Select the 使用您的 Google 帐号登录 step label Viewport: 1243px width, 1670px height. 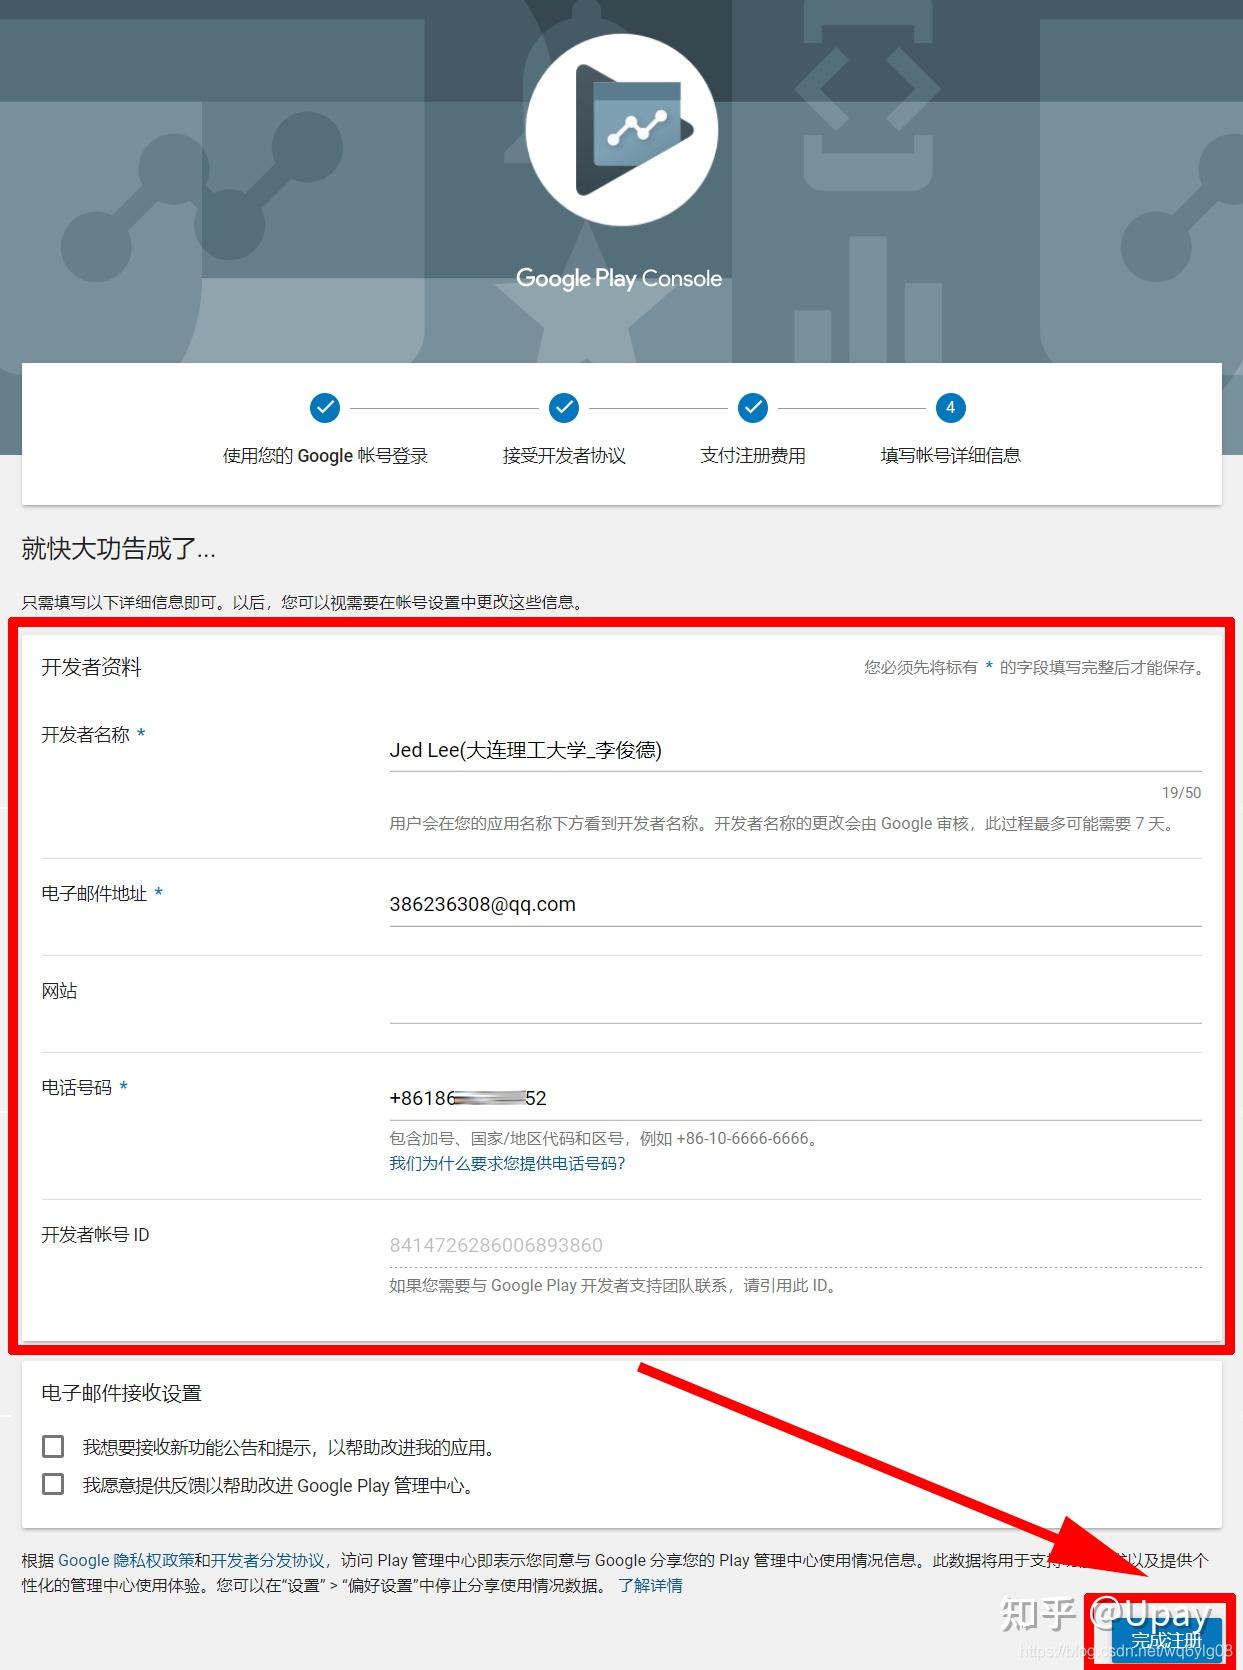pyautogui.click(x=325, y=456)
